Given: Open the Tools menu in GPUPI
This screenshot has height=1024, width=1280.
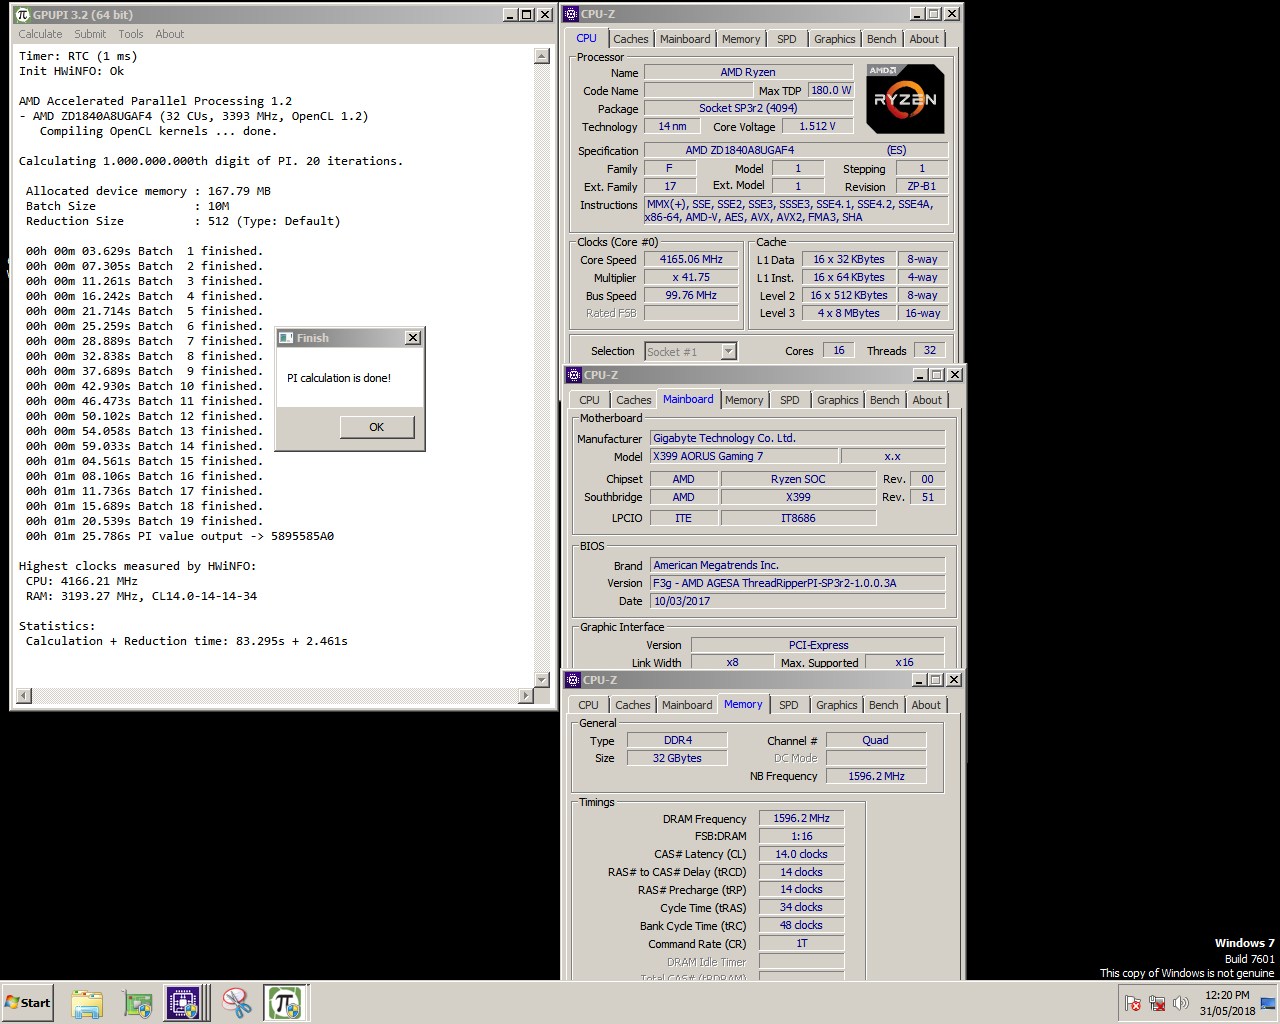Looking at the screenshot, I should click(x=131, y=34).
